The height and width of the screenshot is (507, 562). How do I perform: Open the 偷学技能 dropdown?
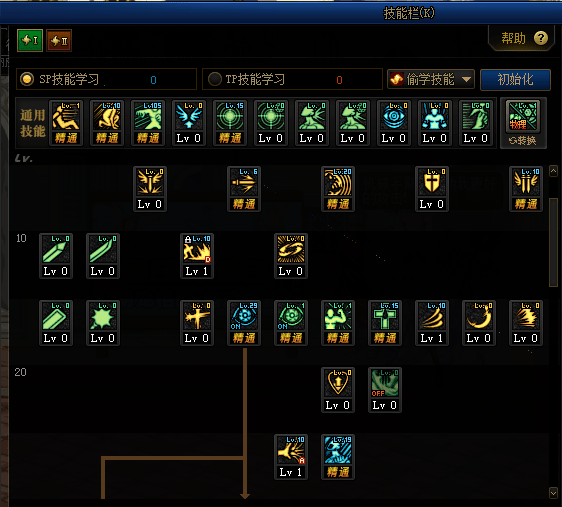click(x=431, y=79)
